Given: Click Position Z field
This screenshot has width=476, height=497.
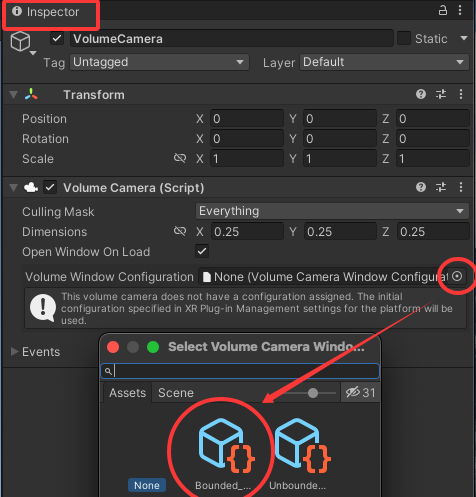Looking at the screenshot, I should pyautogui.click(x=433, y=119).
